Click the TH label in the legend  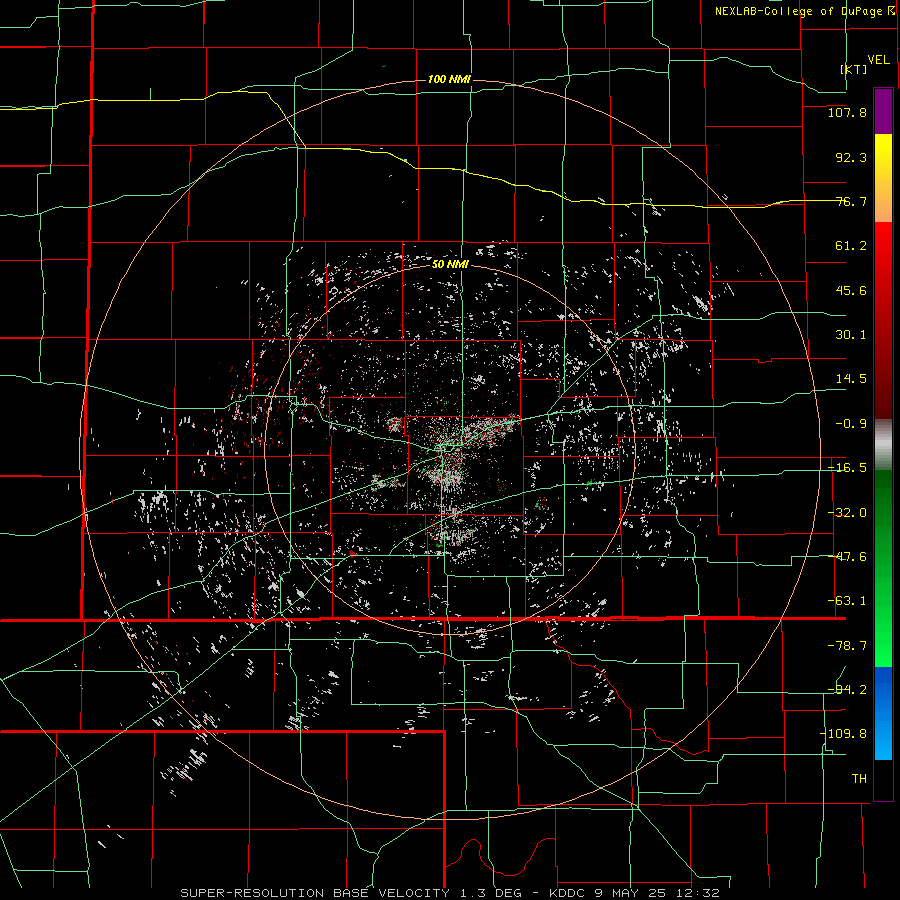(859, 779)
